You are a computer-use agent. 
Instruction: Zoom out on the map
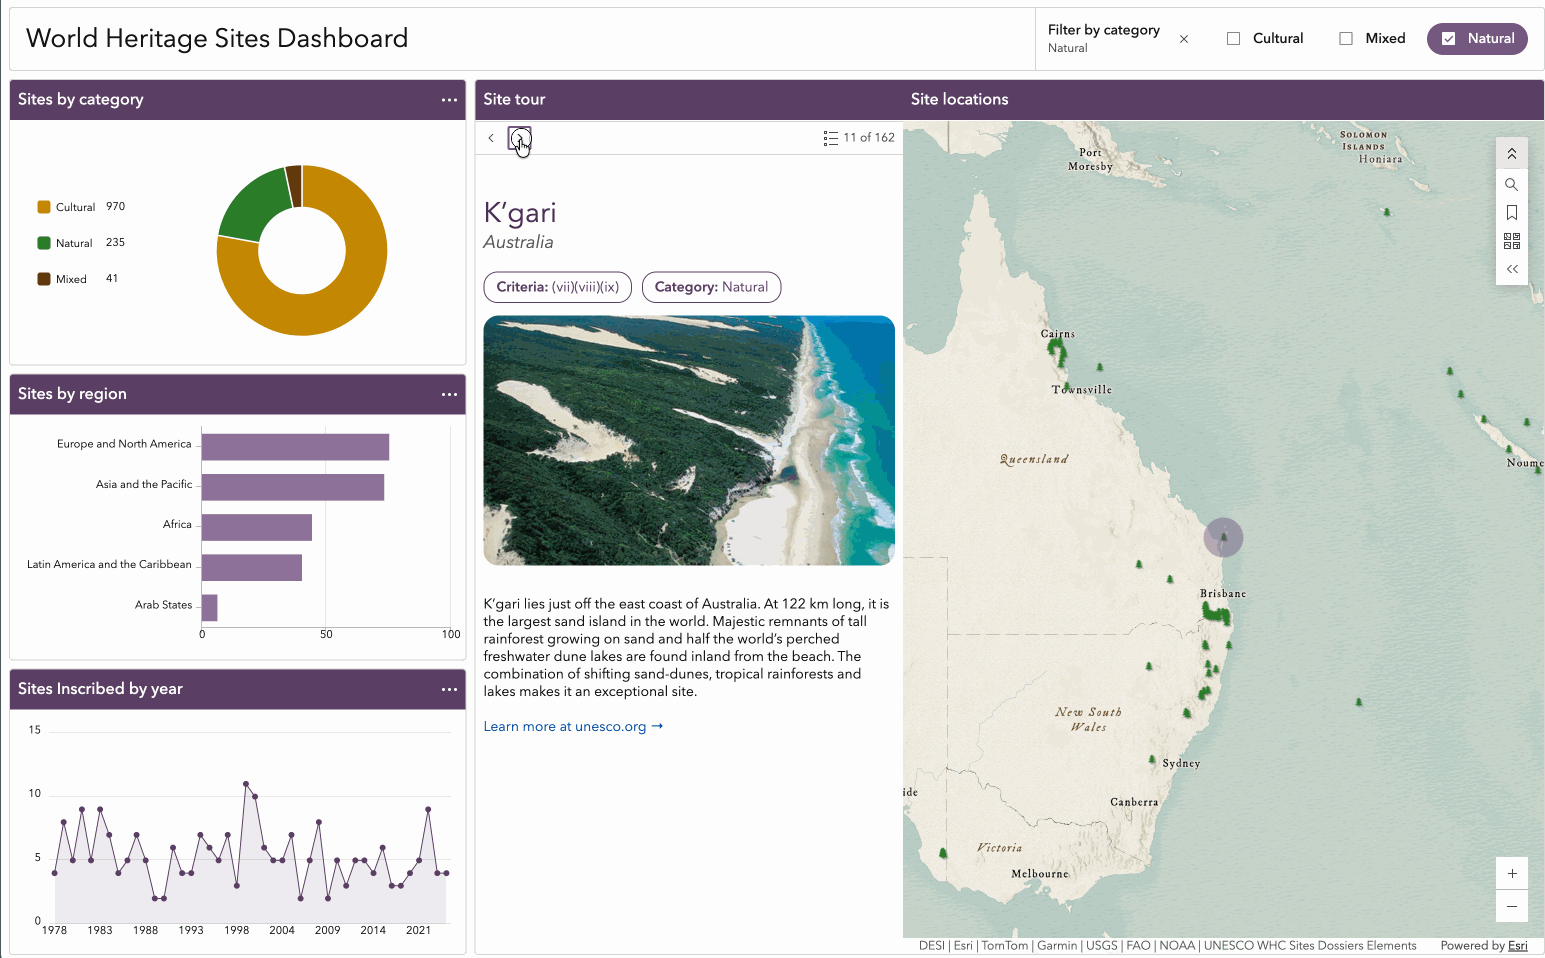[x=1511, y=906]
